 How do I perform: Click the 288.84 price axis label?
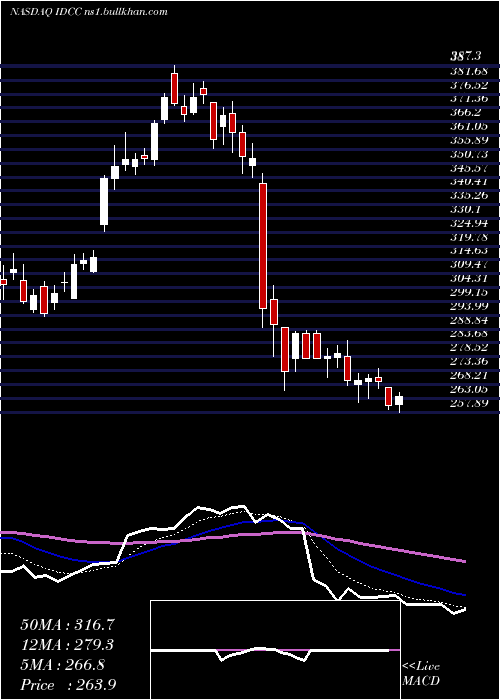tap(470, 320)
